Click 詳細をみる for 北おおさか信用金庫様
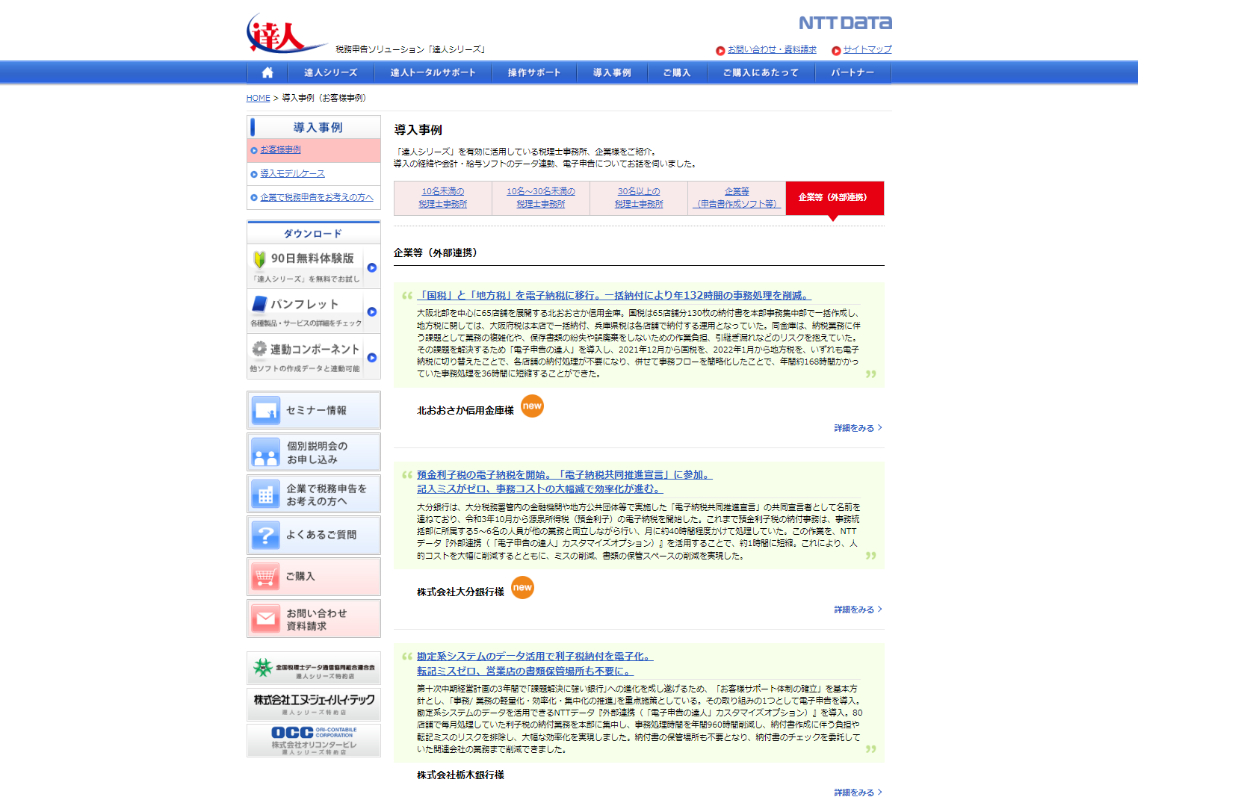This screenshot has width=1250, height=800. [858, 428]
